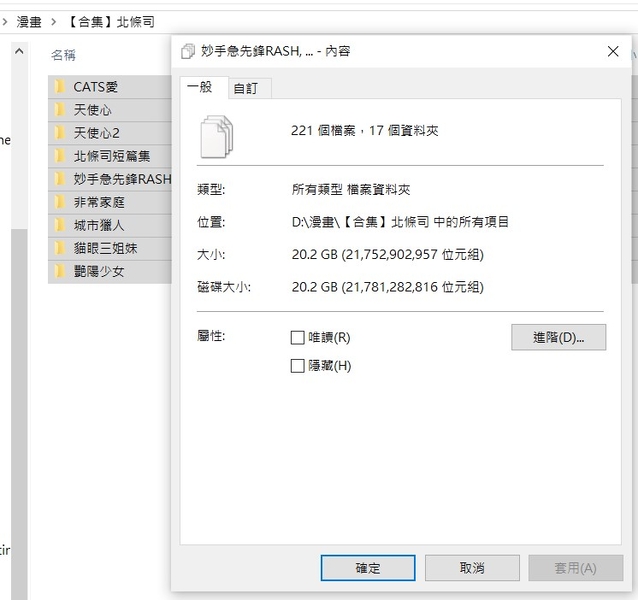Click the CATS愛 folder icon

click(60, 87)
